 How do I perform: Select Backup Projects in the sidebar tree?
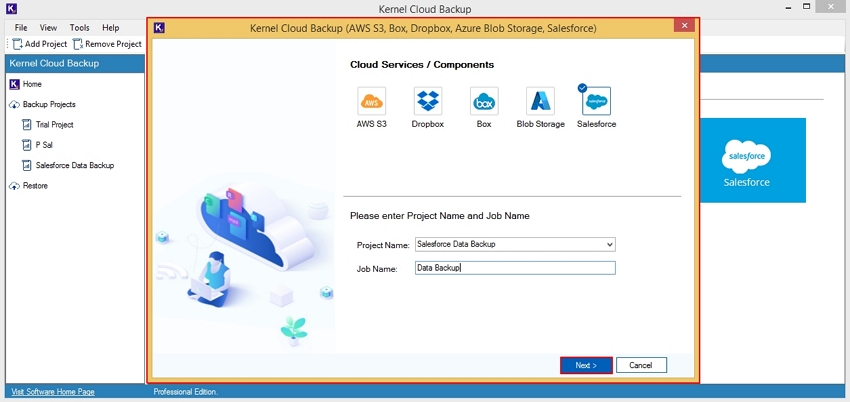(49, 105)
